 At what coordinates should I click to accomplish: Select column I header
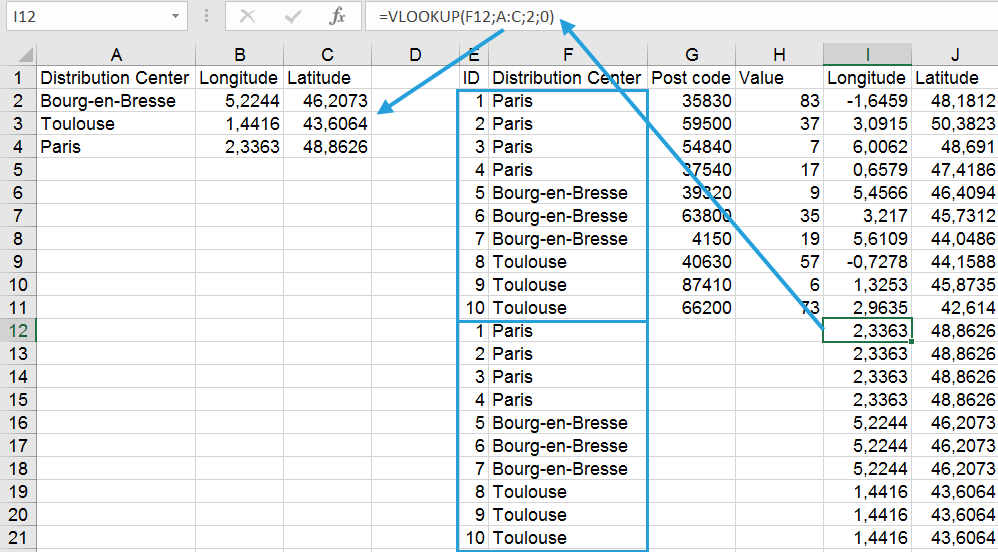(868, 55)
